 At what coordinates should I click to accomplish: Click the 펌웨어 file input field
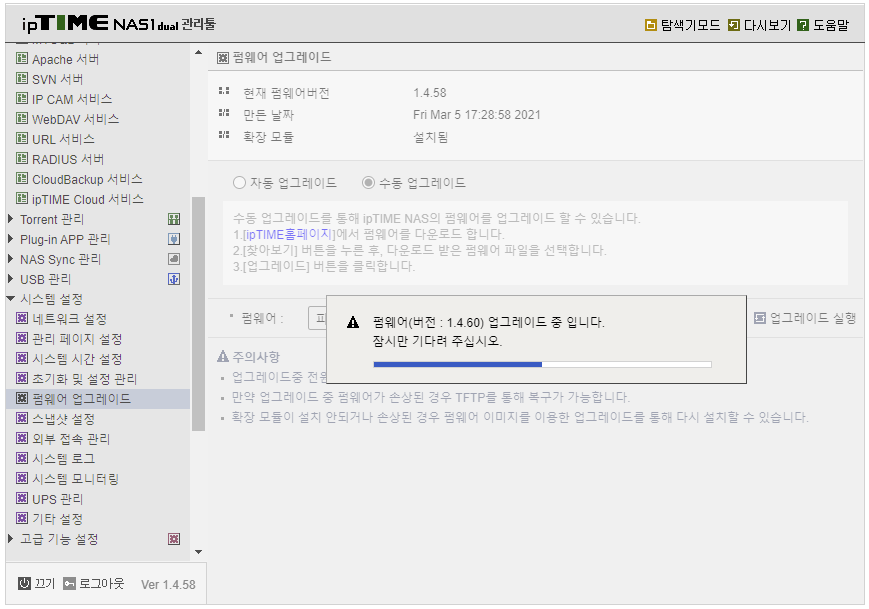(x=318, y=318)
